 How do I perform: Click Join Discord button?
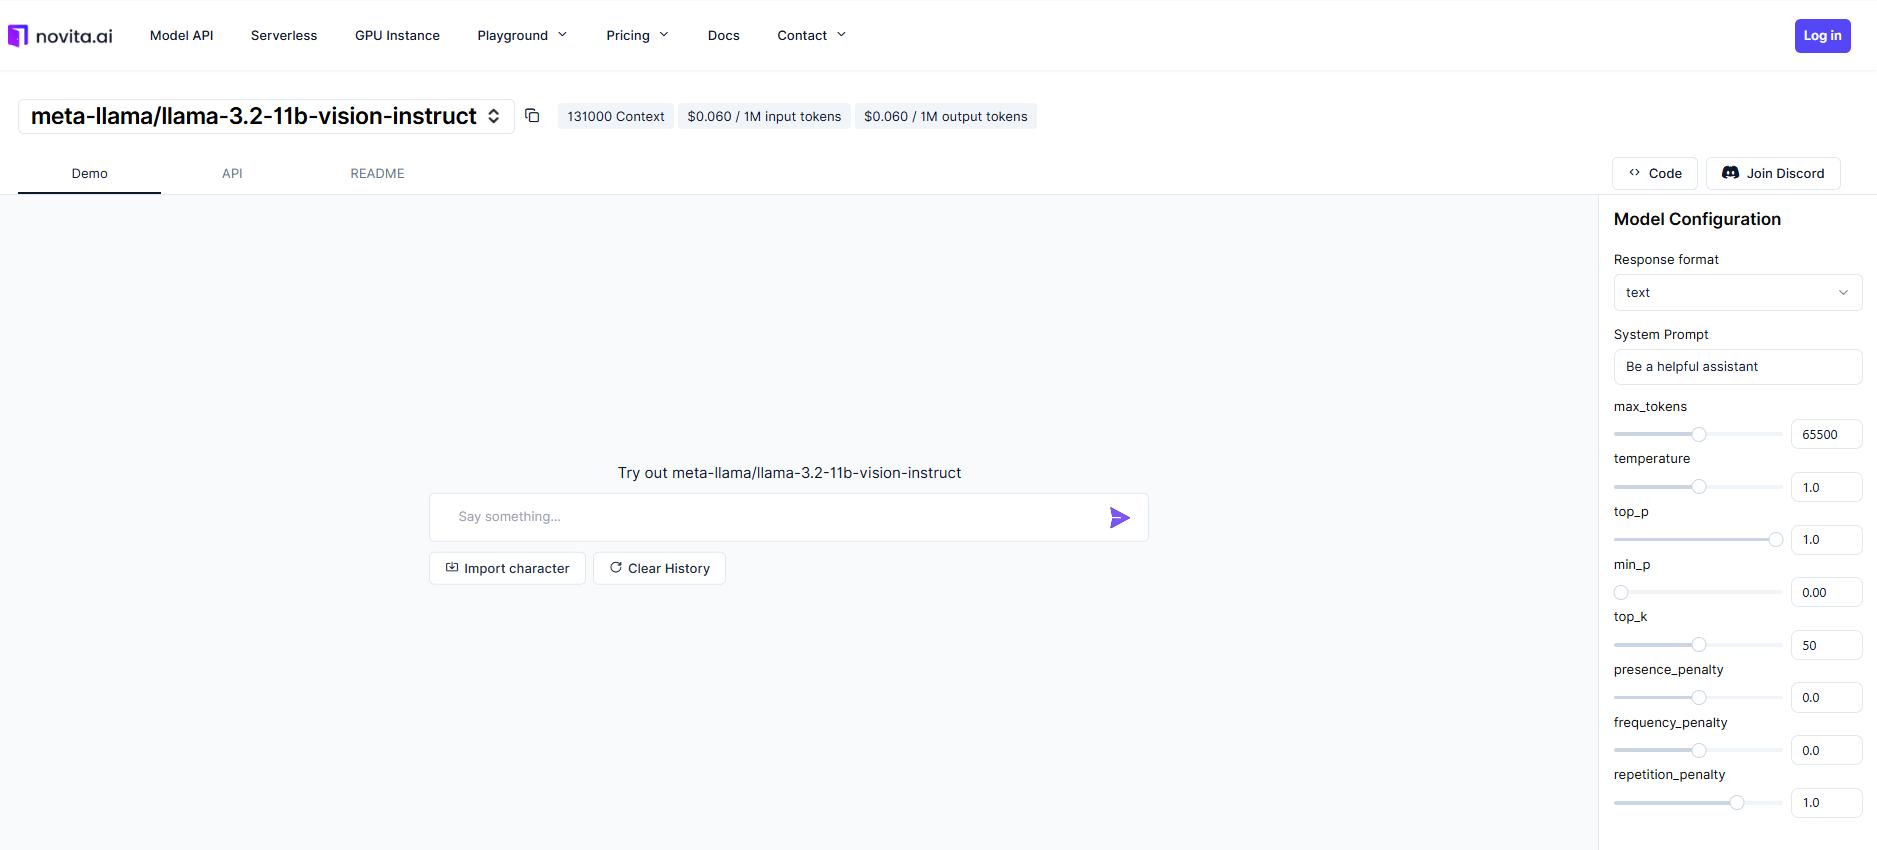(x=1773, y=173)
